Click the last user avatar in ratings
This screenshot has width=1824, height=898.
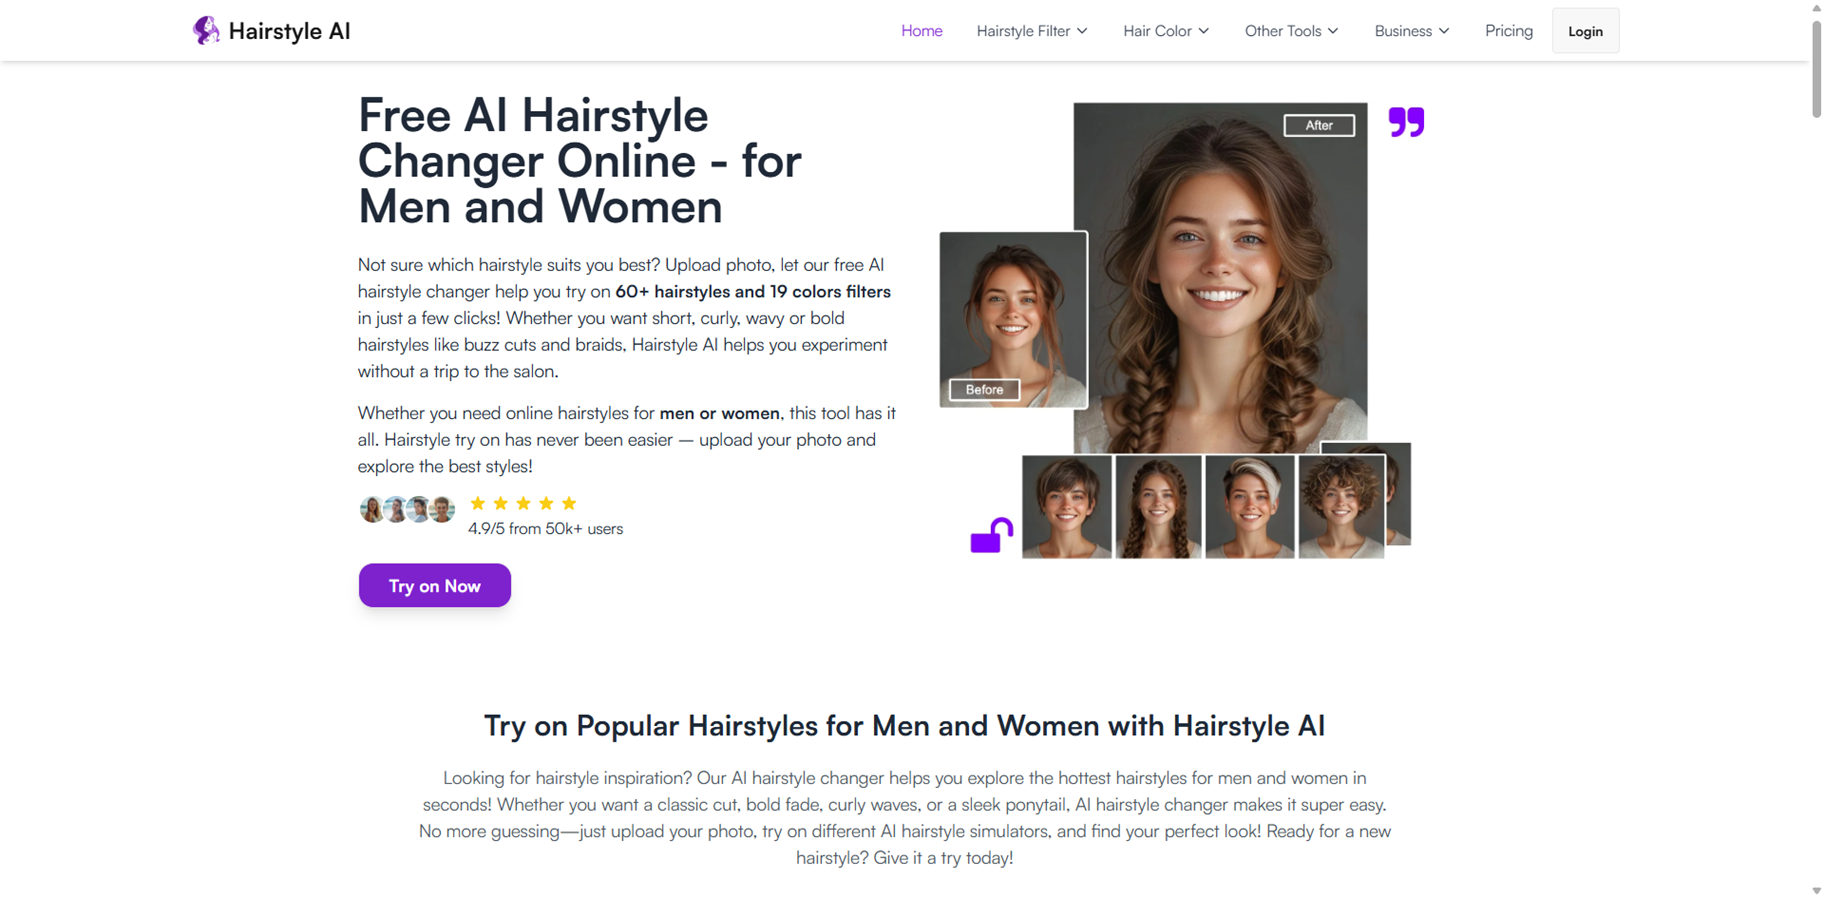coord(441,509)
